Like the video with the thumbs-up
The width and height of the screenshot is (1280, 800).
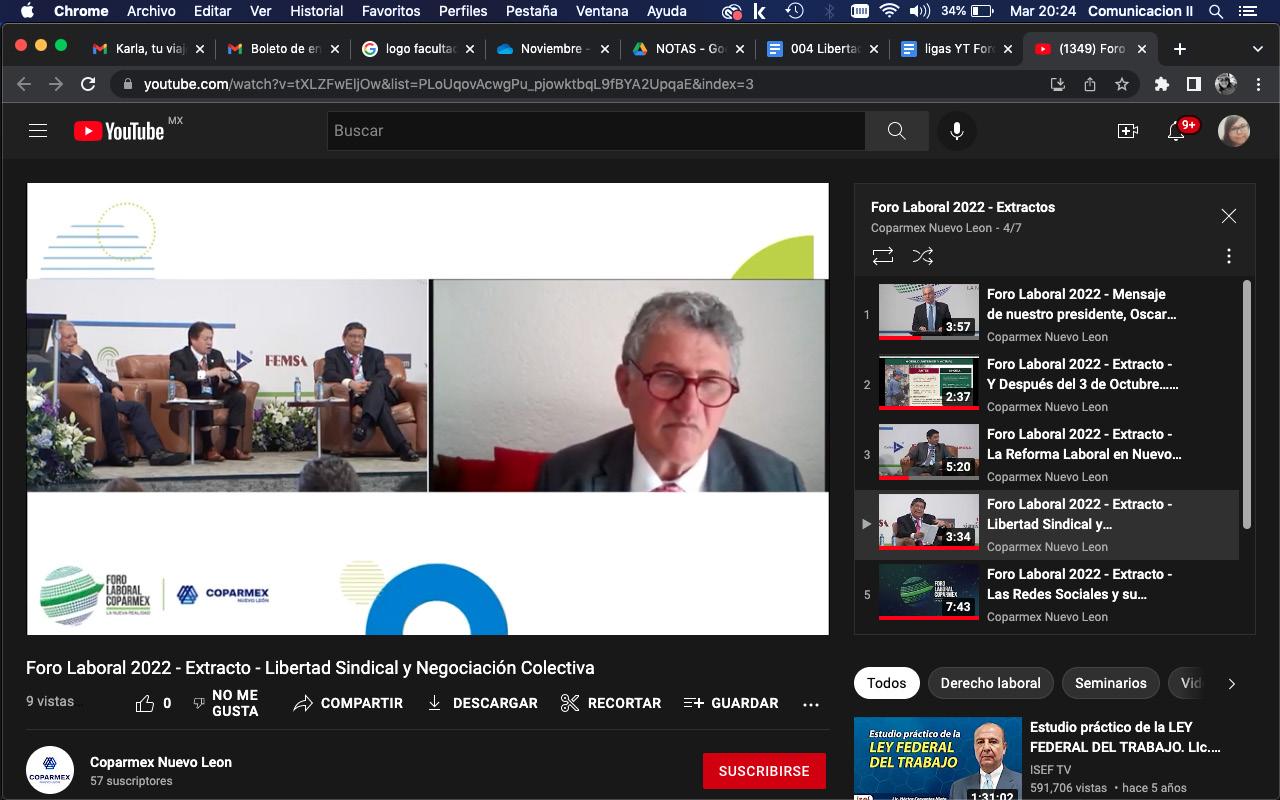tap(145, 703)
